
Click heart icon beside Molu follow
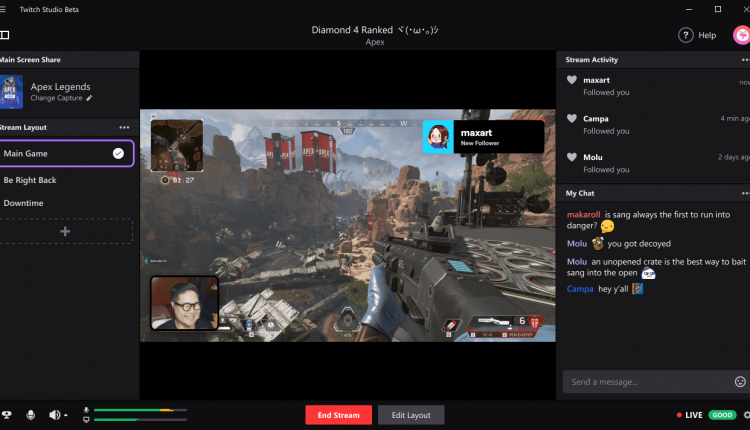[x=572, y=157]
